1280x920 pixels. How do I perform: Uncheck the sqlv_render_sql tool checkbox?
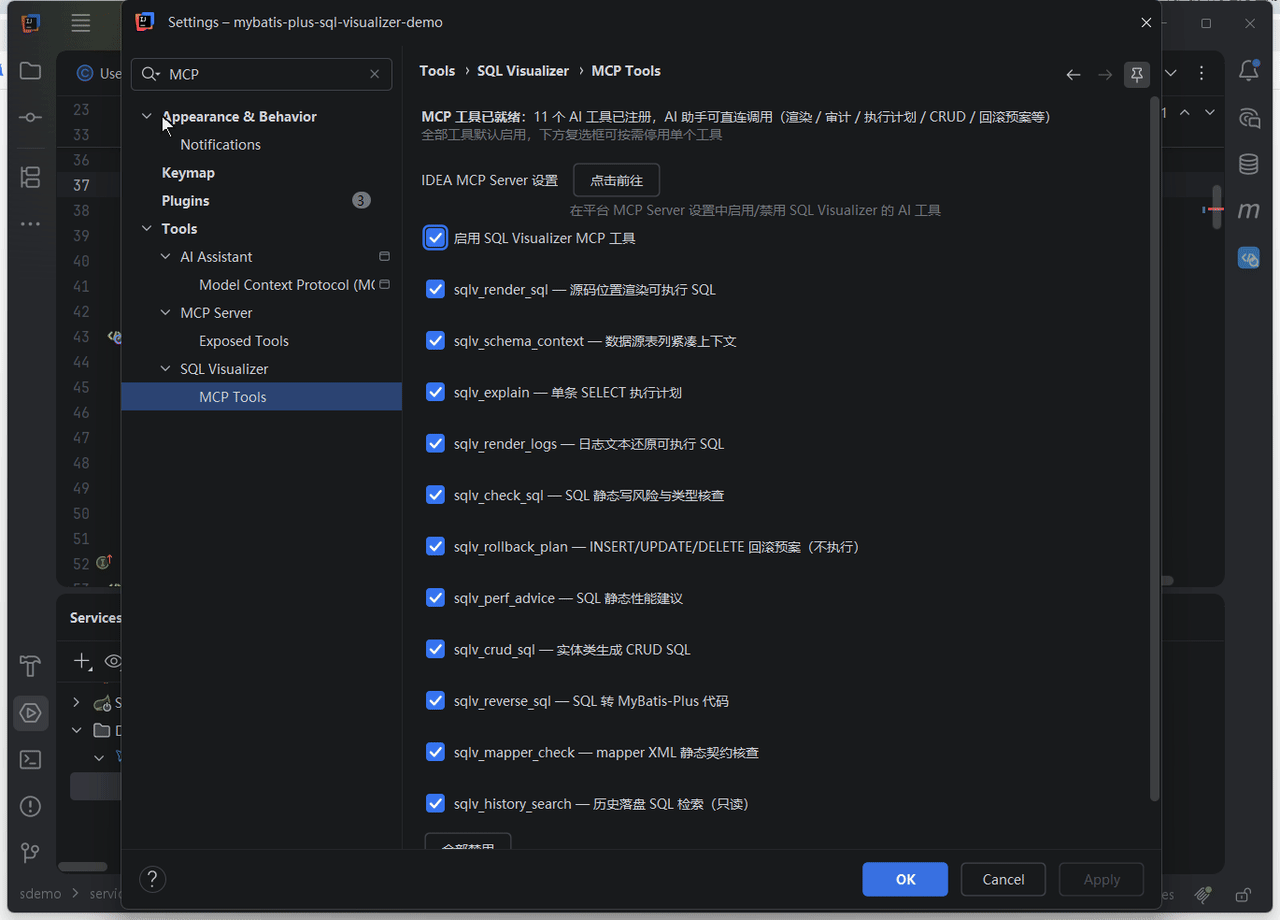pos(435,289)
